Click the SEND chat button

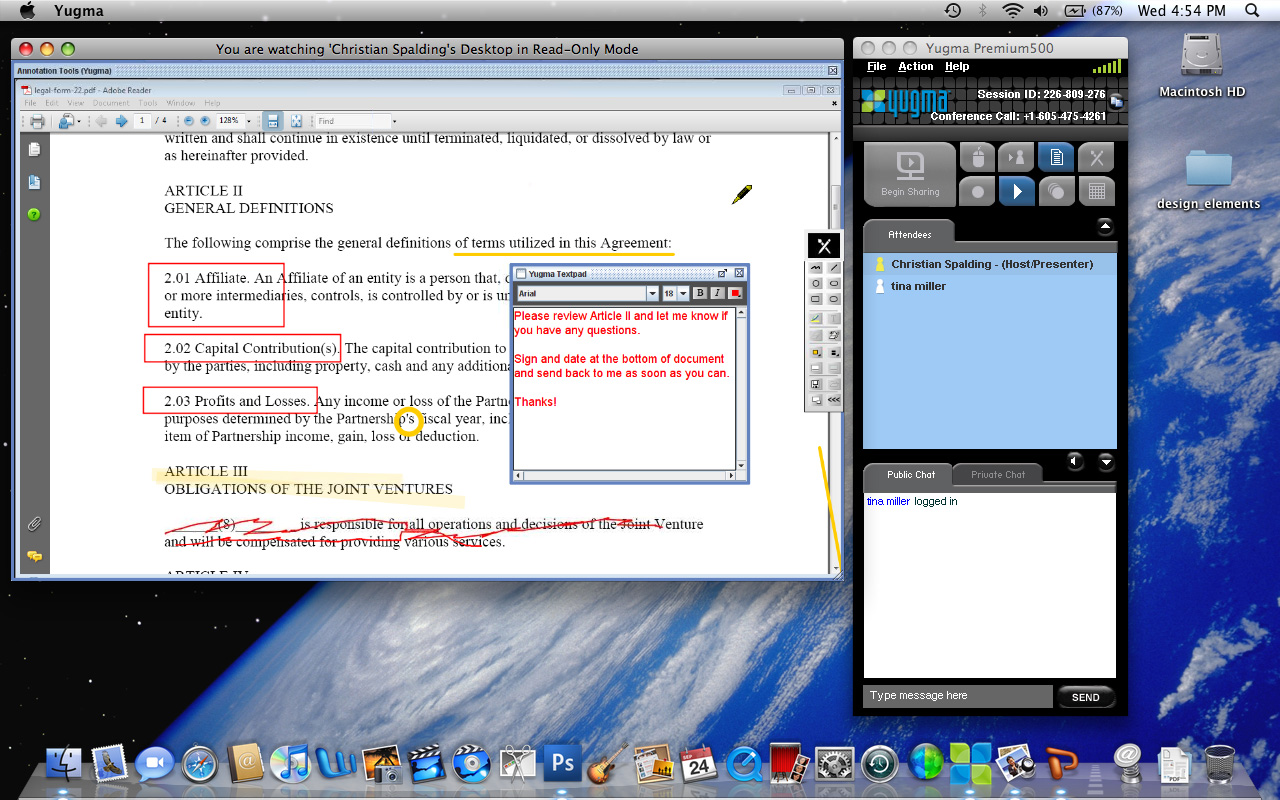[1085, 697]
